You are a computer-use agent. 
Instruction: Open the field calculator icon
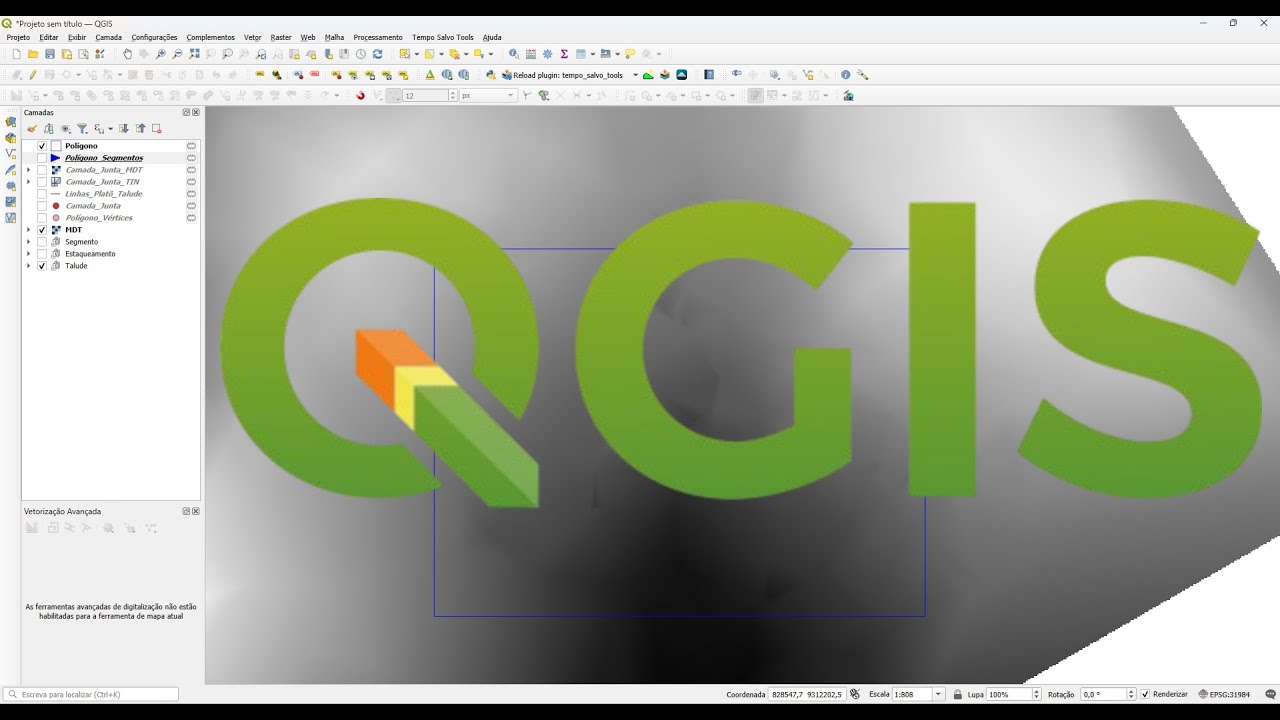(531, 54)
